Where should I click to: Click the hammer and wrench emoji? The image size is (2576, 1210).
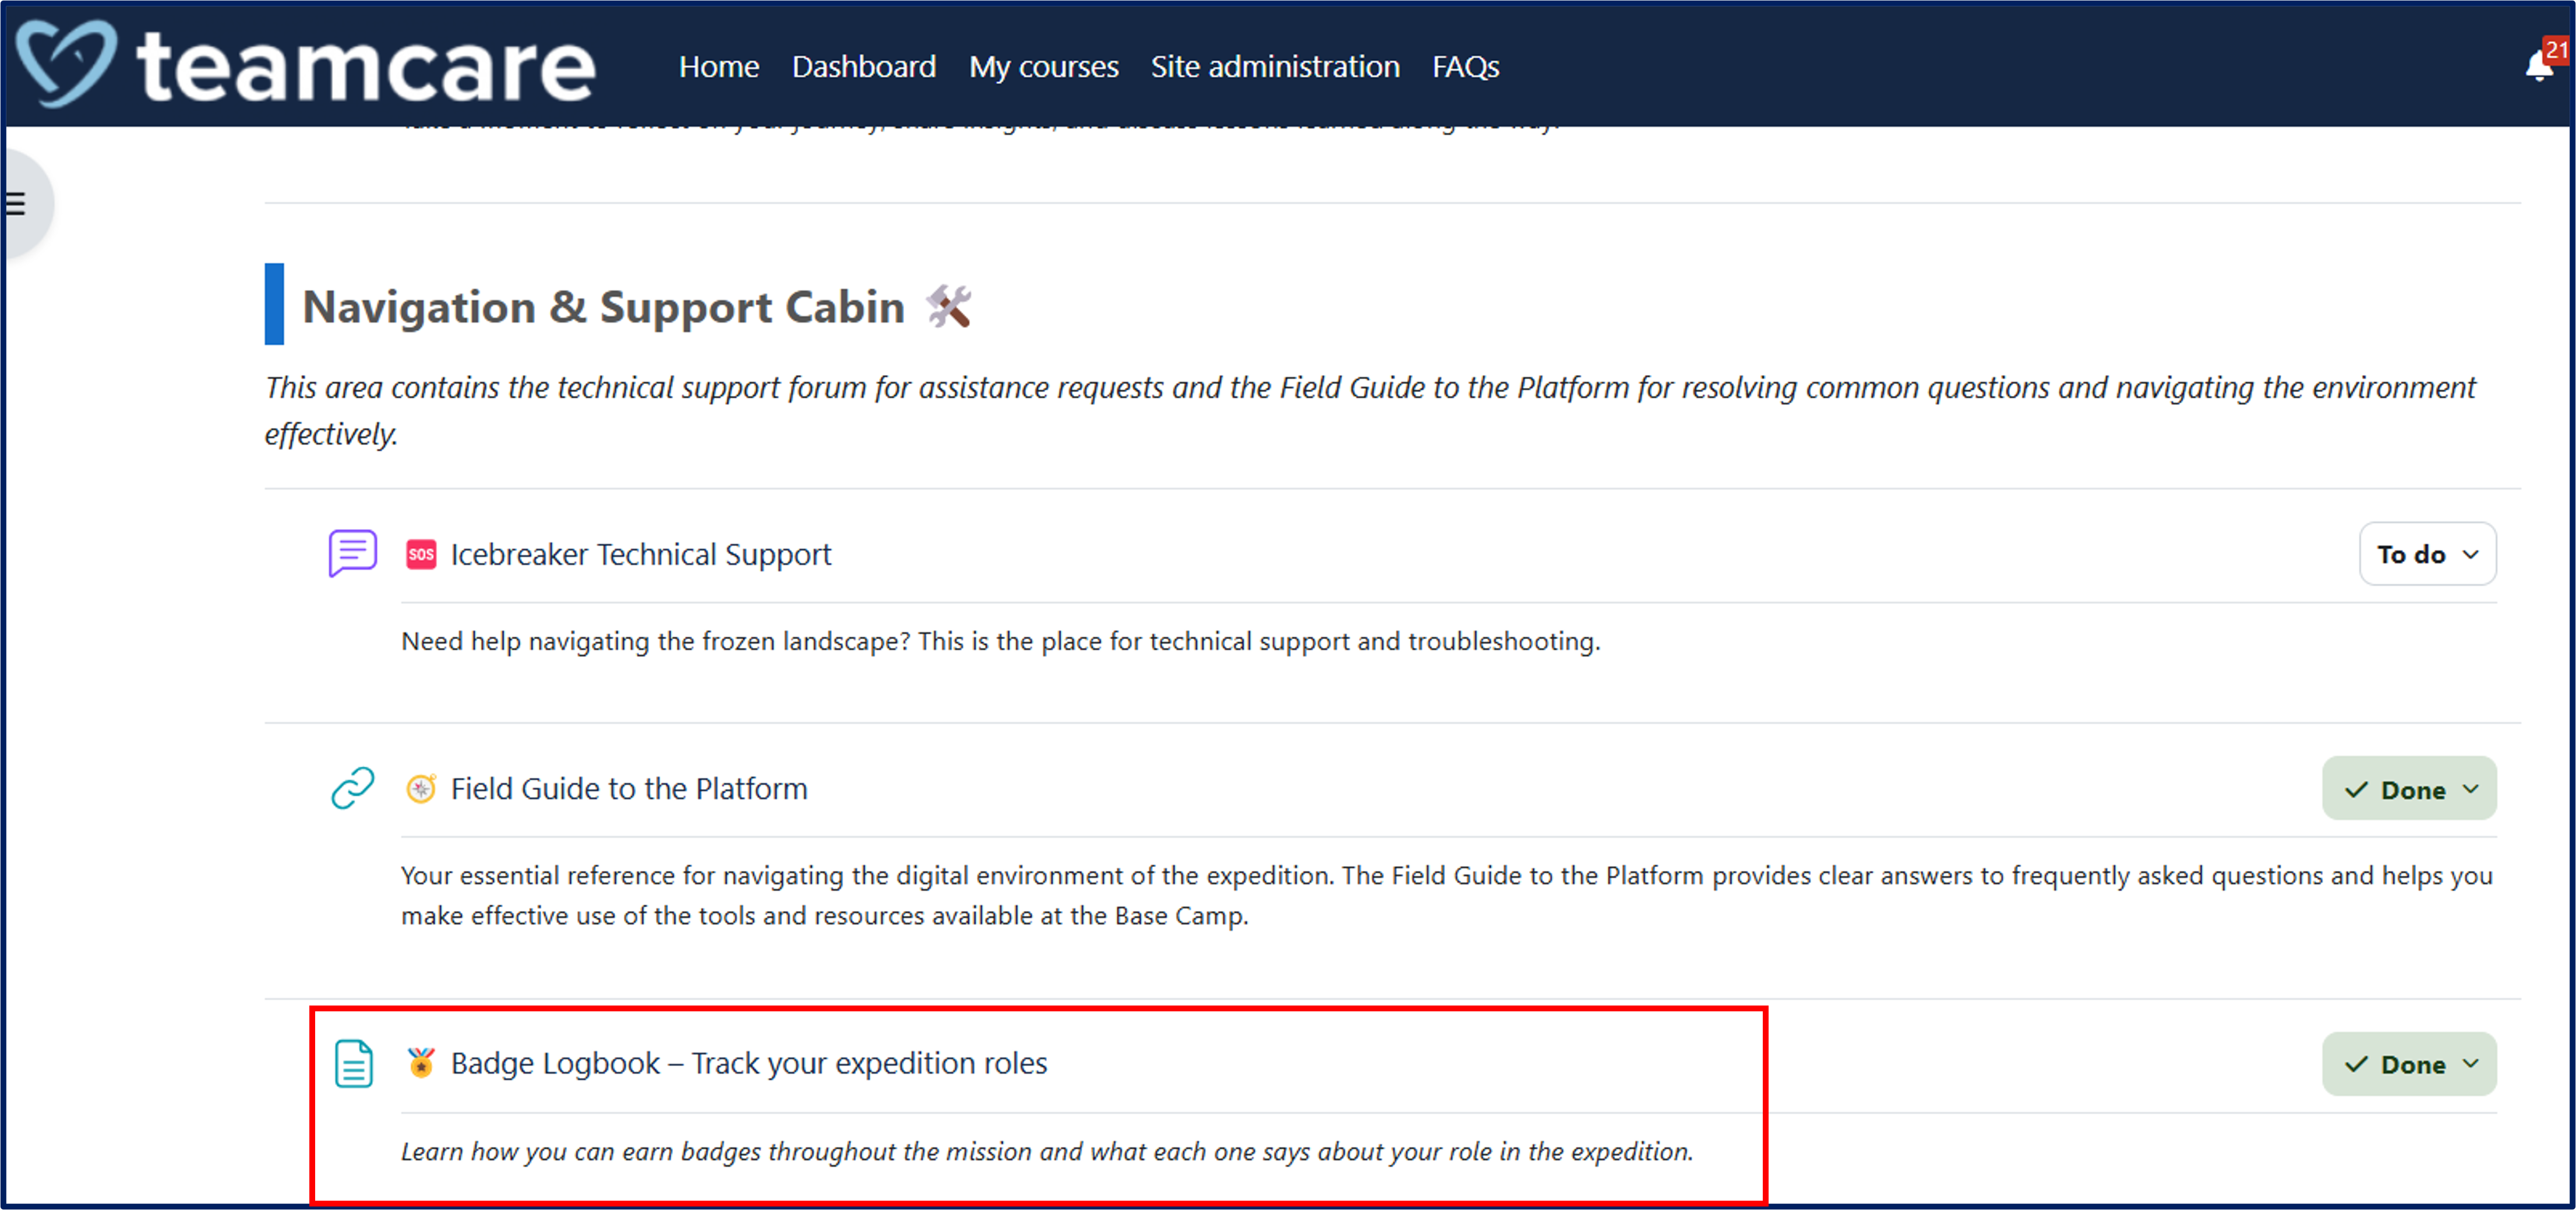coord(948,306)
